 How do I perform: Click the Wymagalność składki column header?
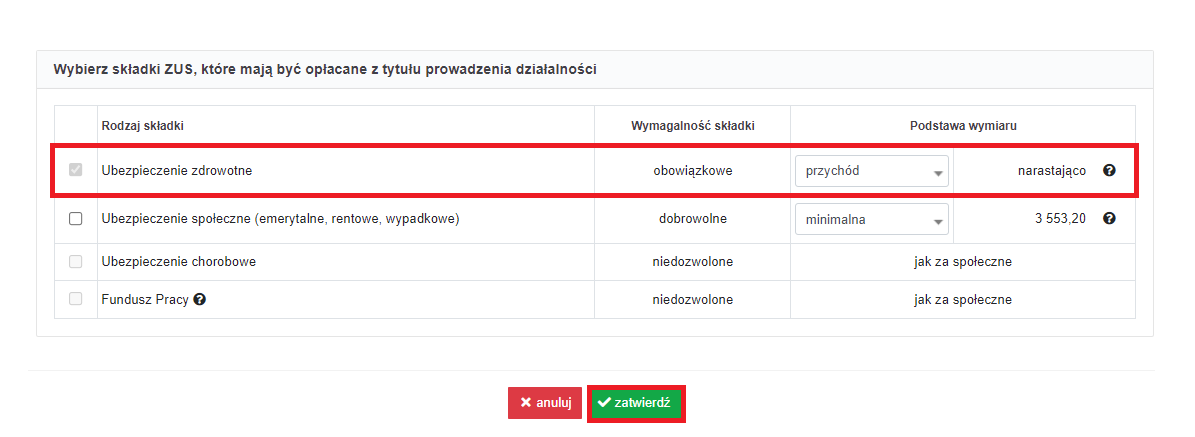pyautogui.click(x=692, y=125)
